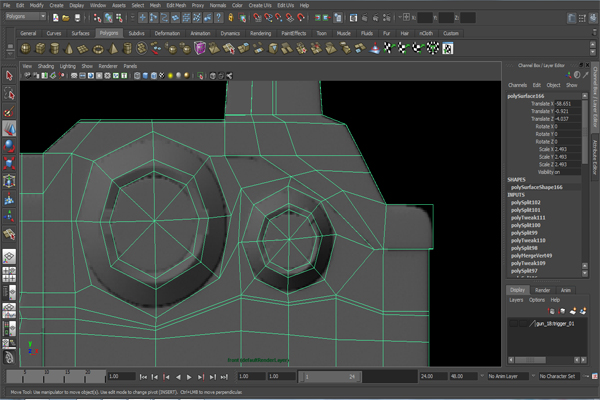The width and height of the screenshot is (600, 400).
Task: Switch to single perspective view layout
Action: (9, 256)
